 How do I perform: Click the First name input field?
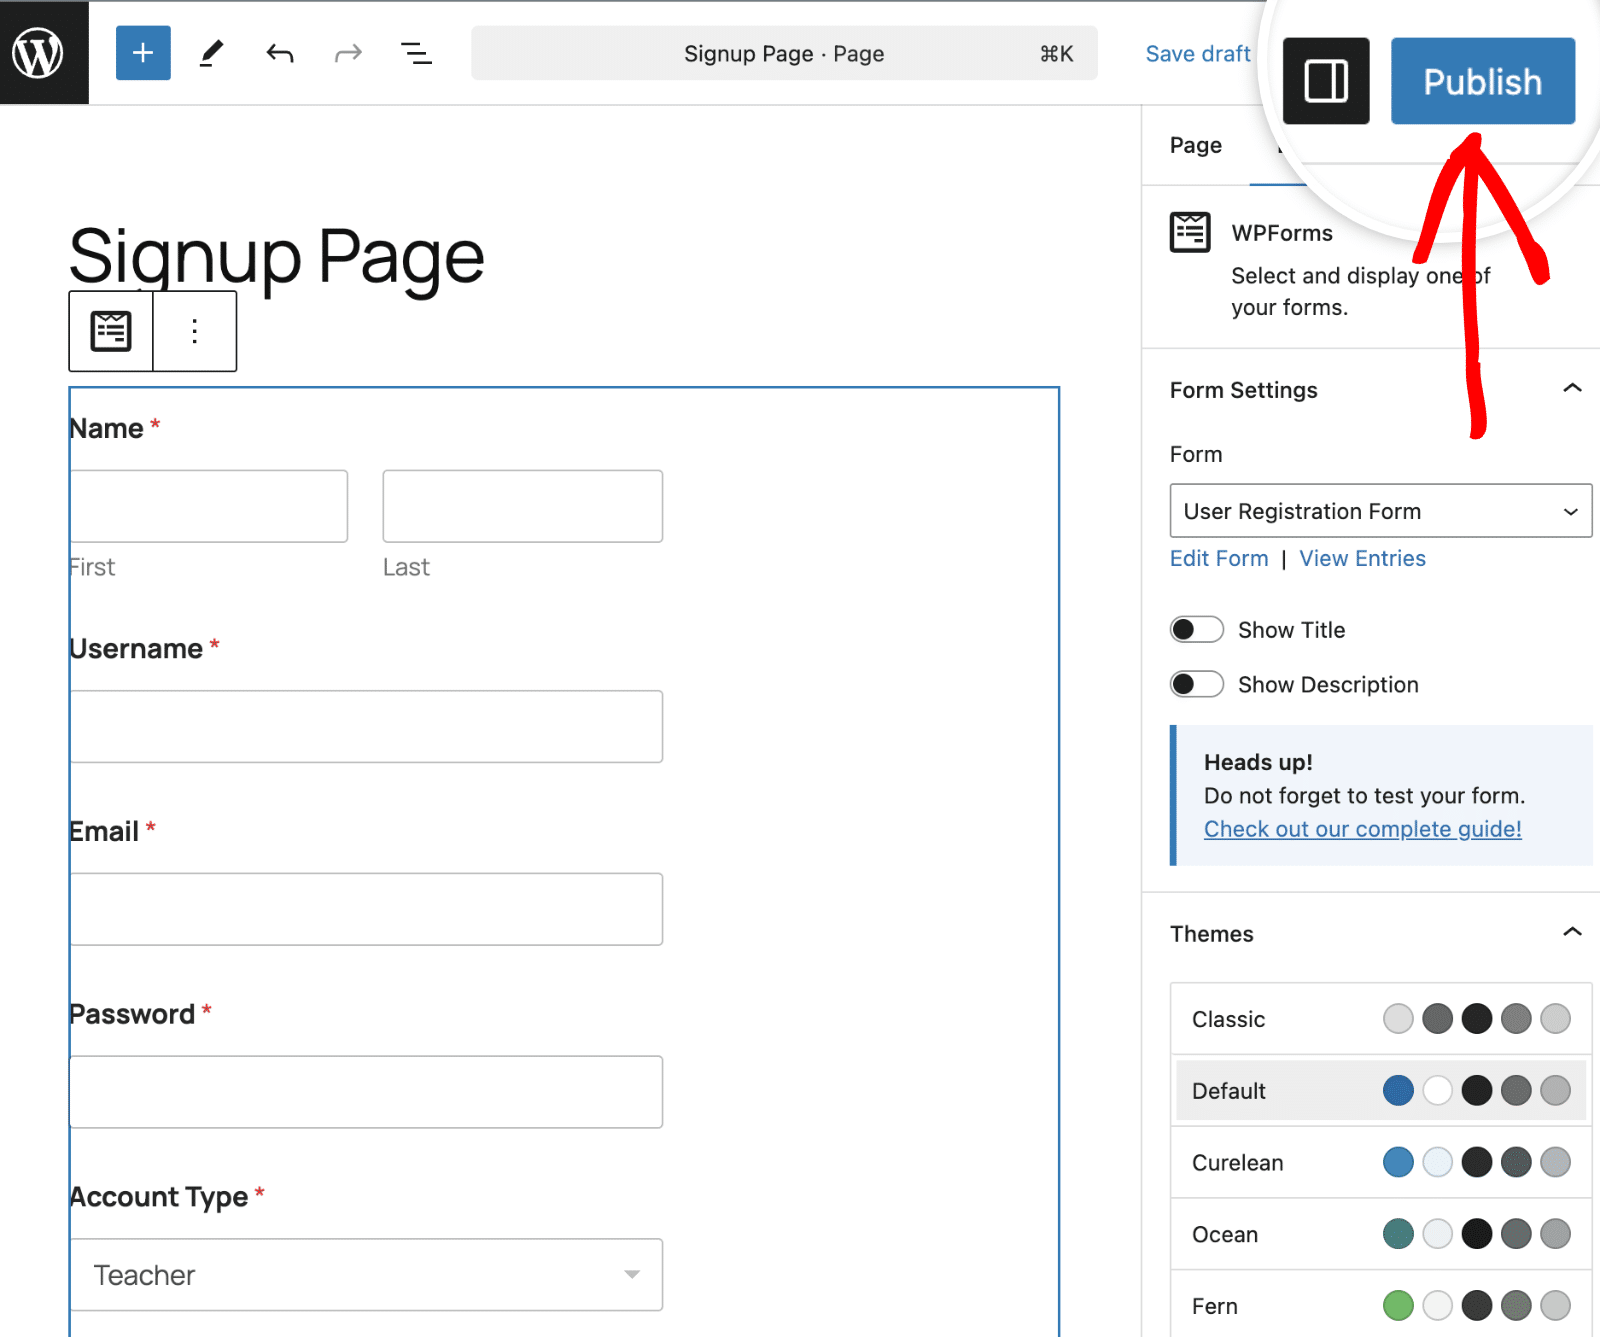[x=209, y=506]
